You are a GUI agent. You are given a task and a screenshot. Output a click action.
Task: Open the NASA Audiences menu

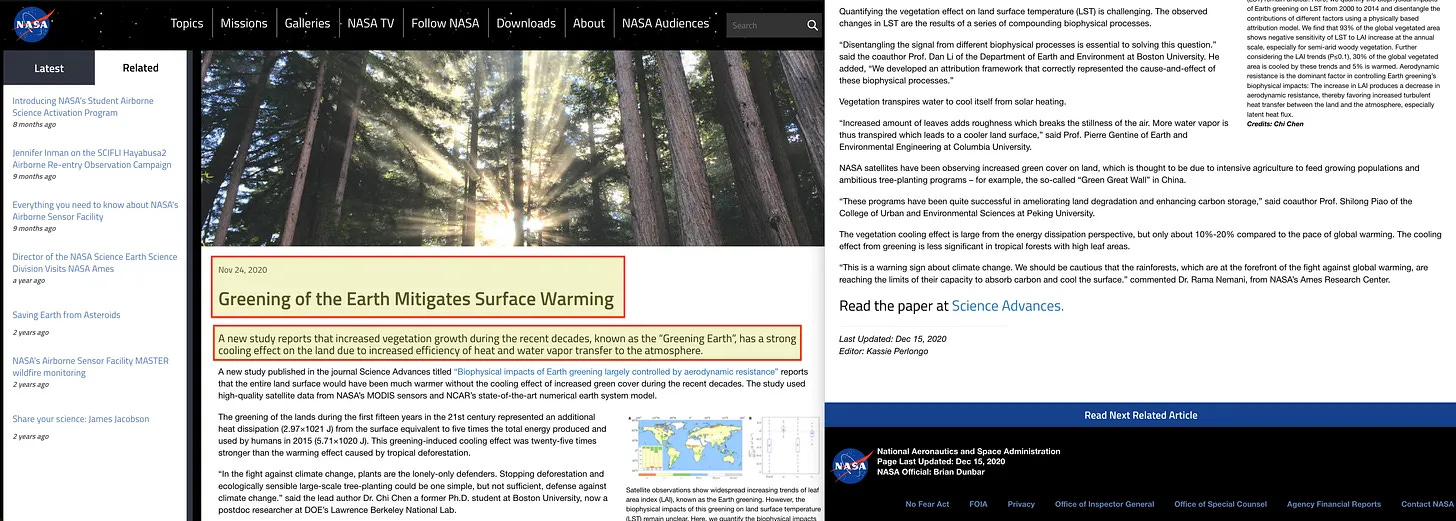[x=665, y=23]
